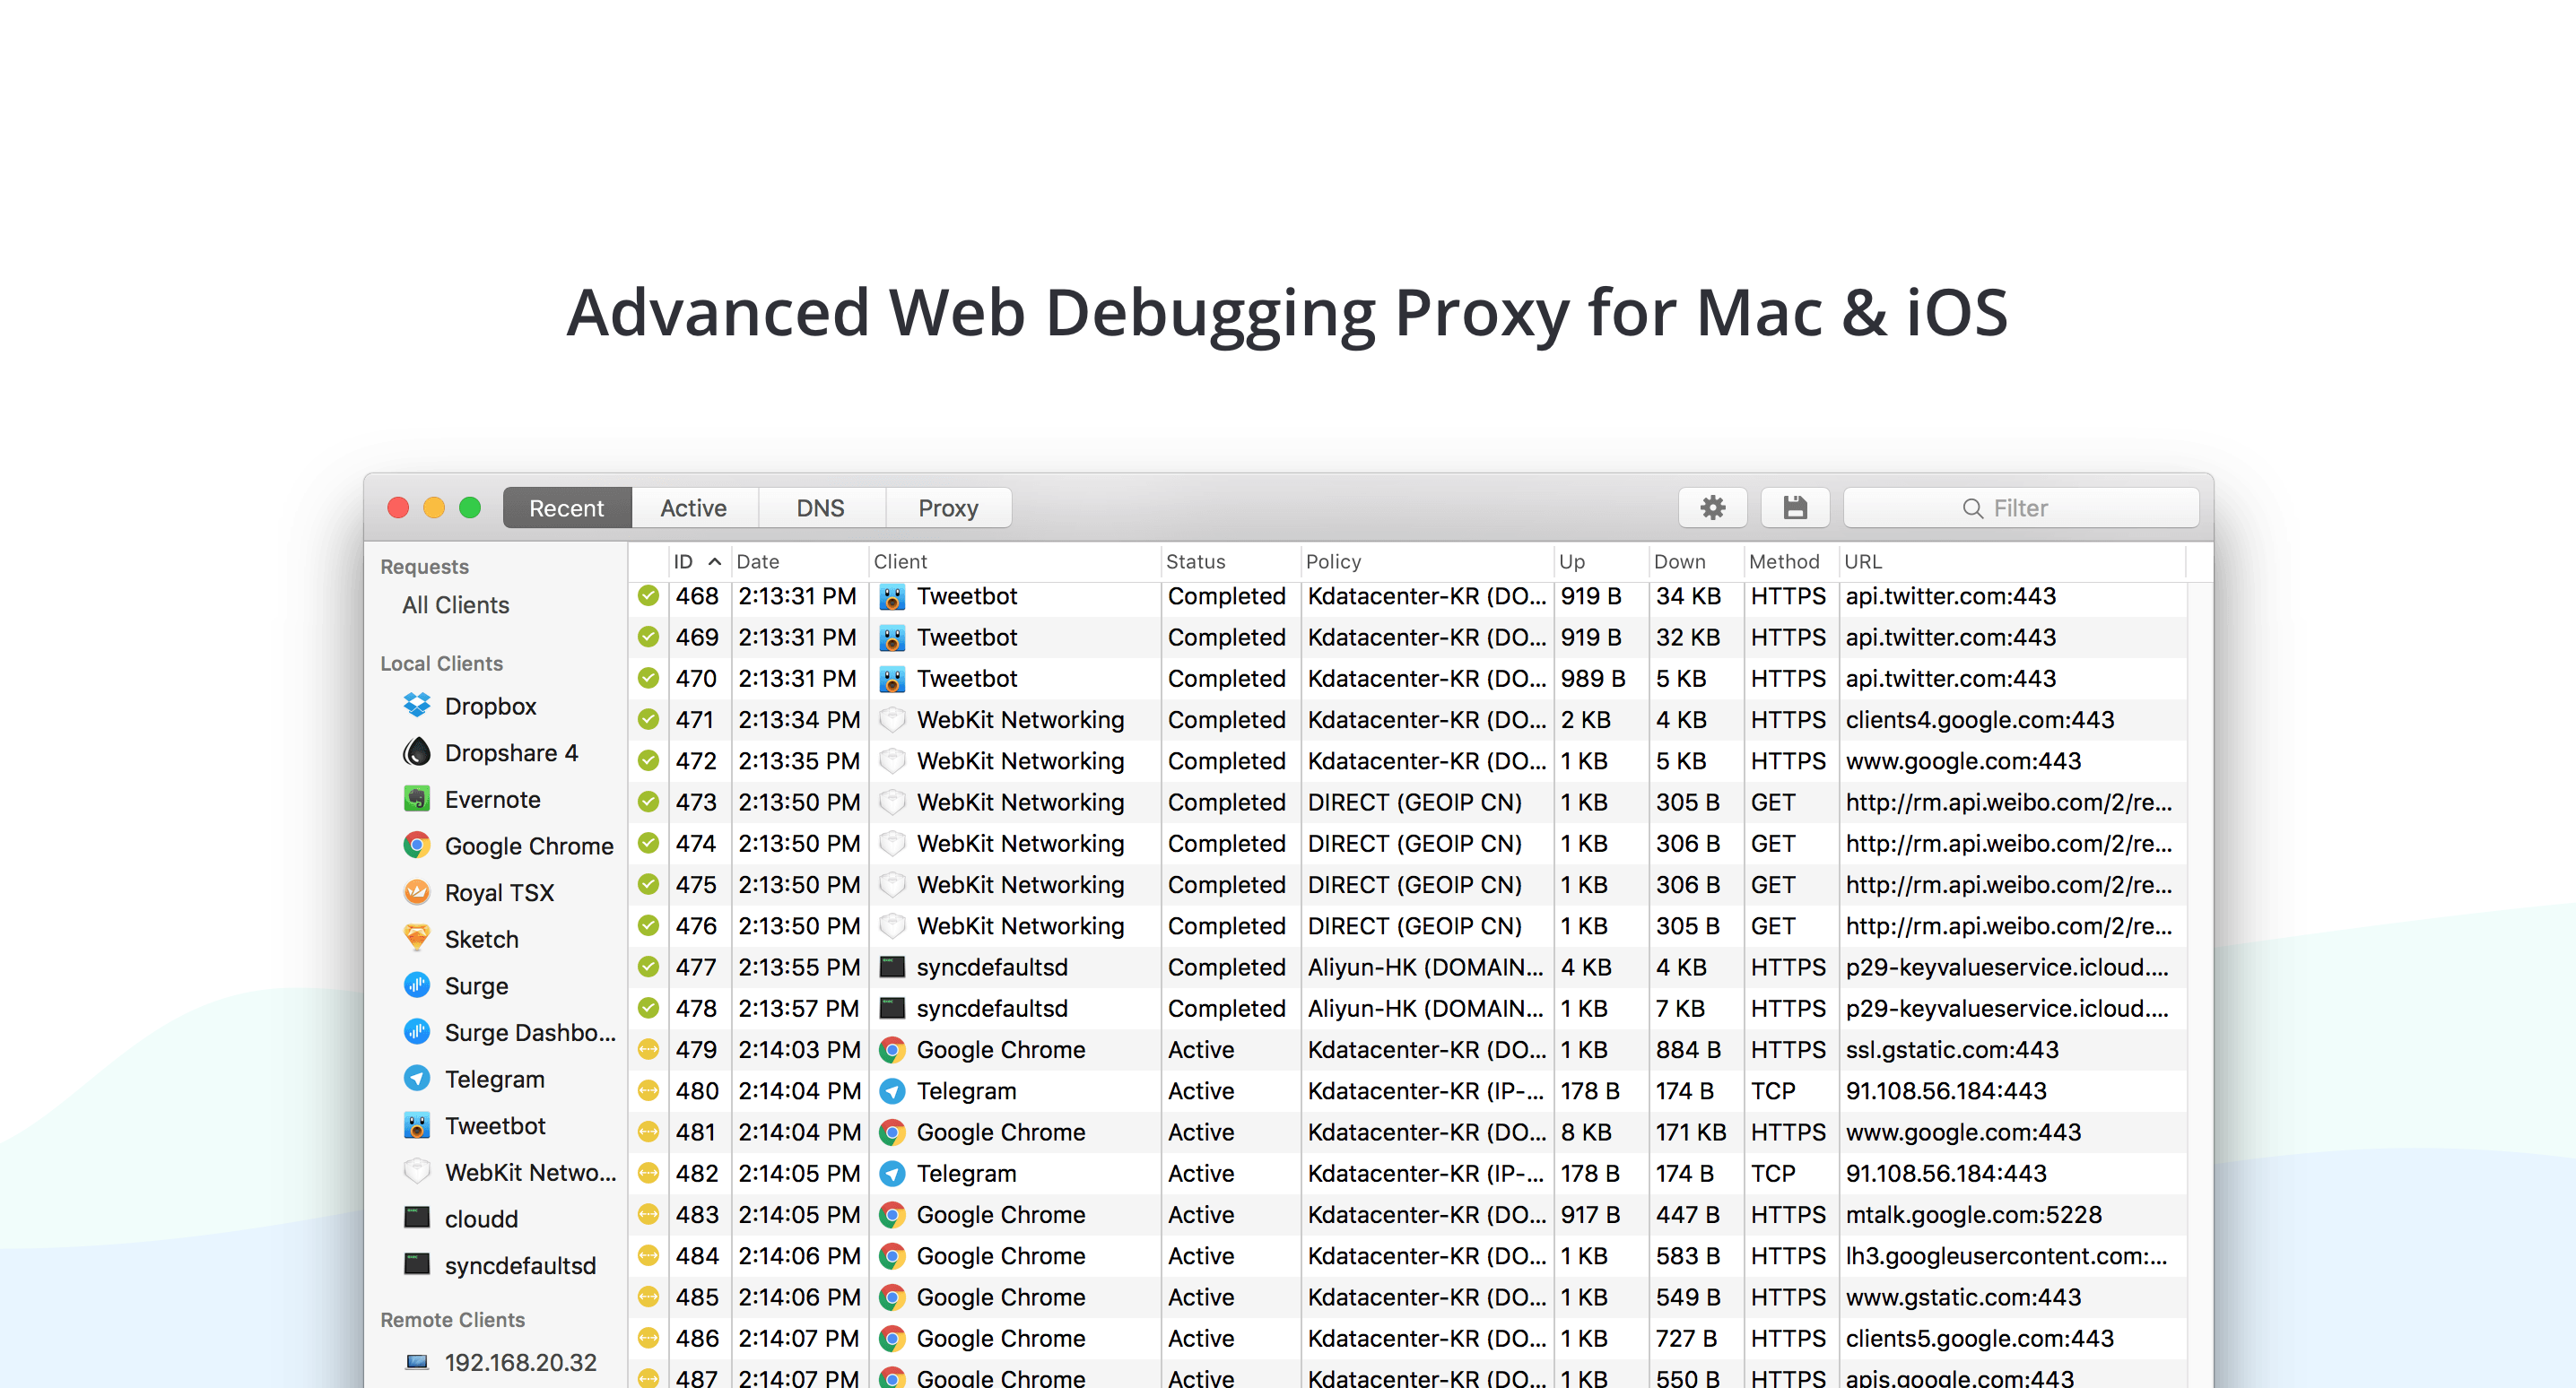Click the Telegram icon in the sidebar
The height and width of the screenshot is (1388, 2576).
click(417, 1079)
